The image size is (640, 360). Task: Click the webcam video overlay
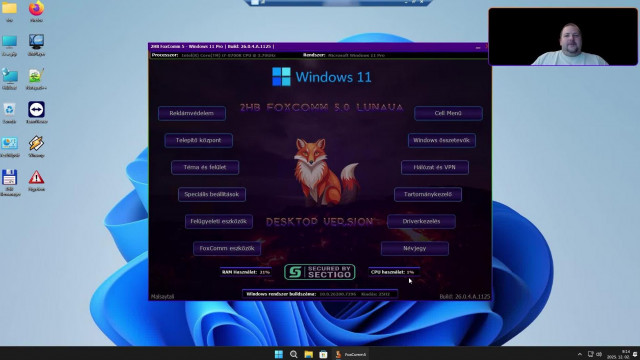[x=563, y=37]
